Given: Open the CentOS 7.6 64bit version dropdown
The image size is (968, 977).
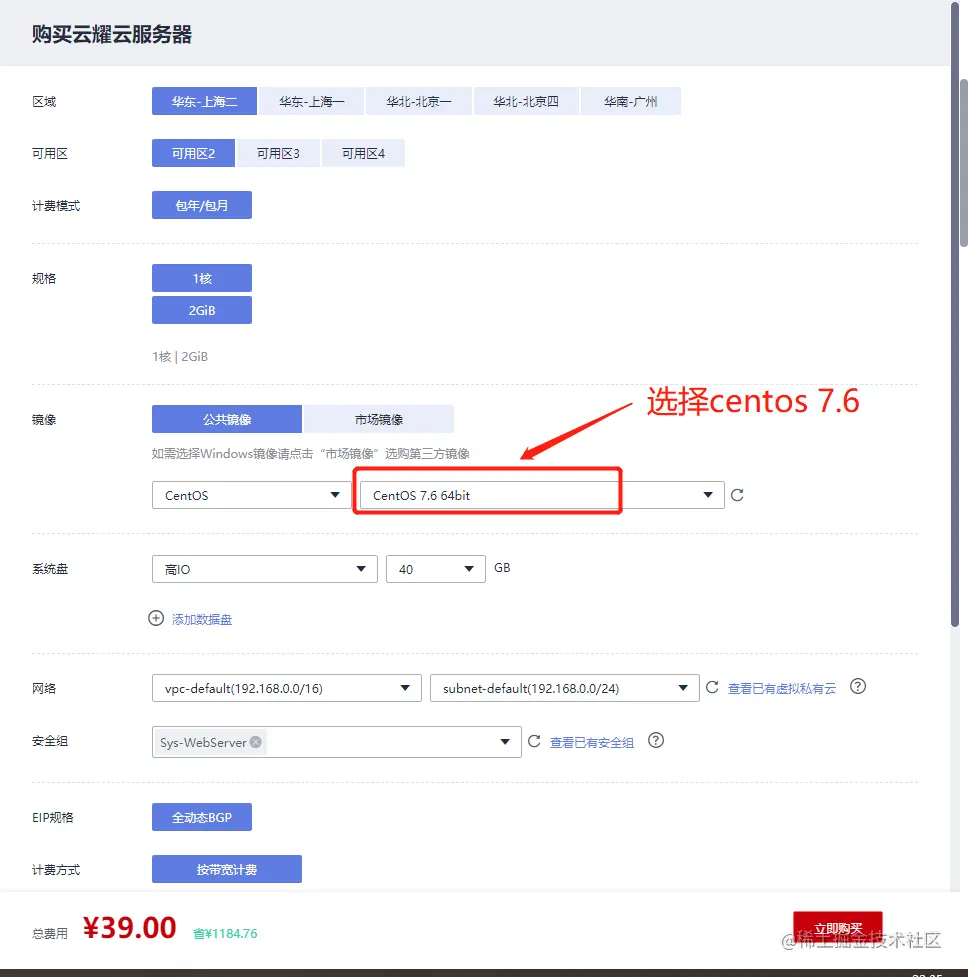Looking at the screenshot, I should pyautogui.click(x=542, y=495).
